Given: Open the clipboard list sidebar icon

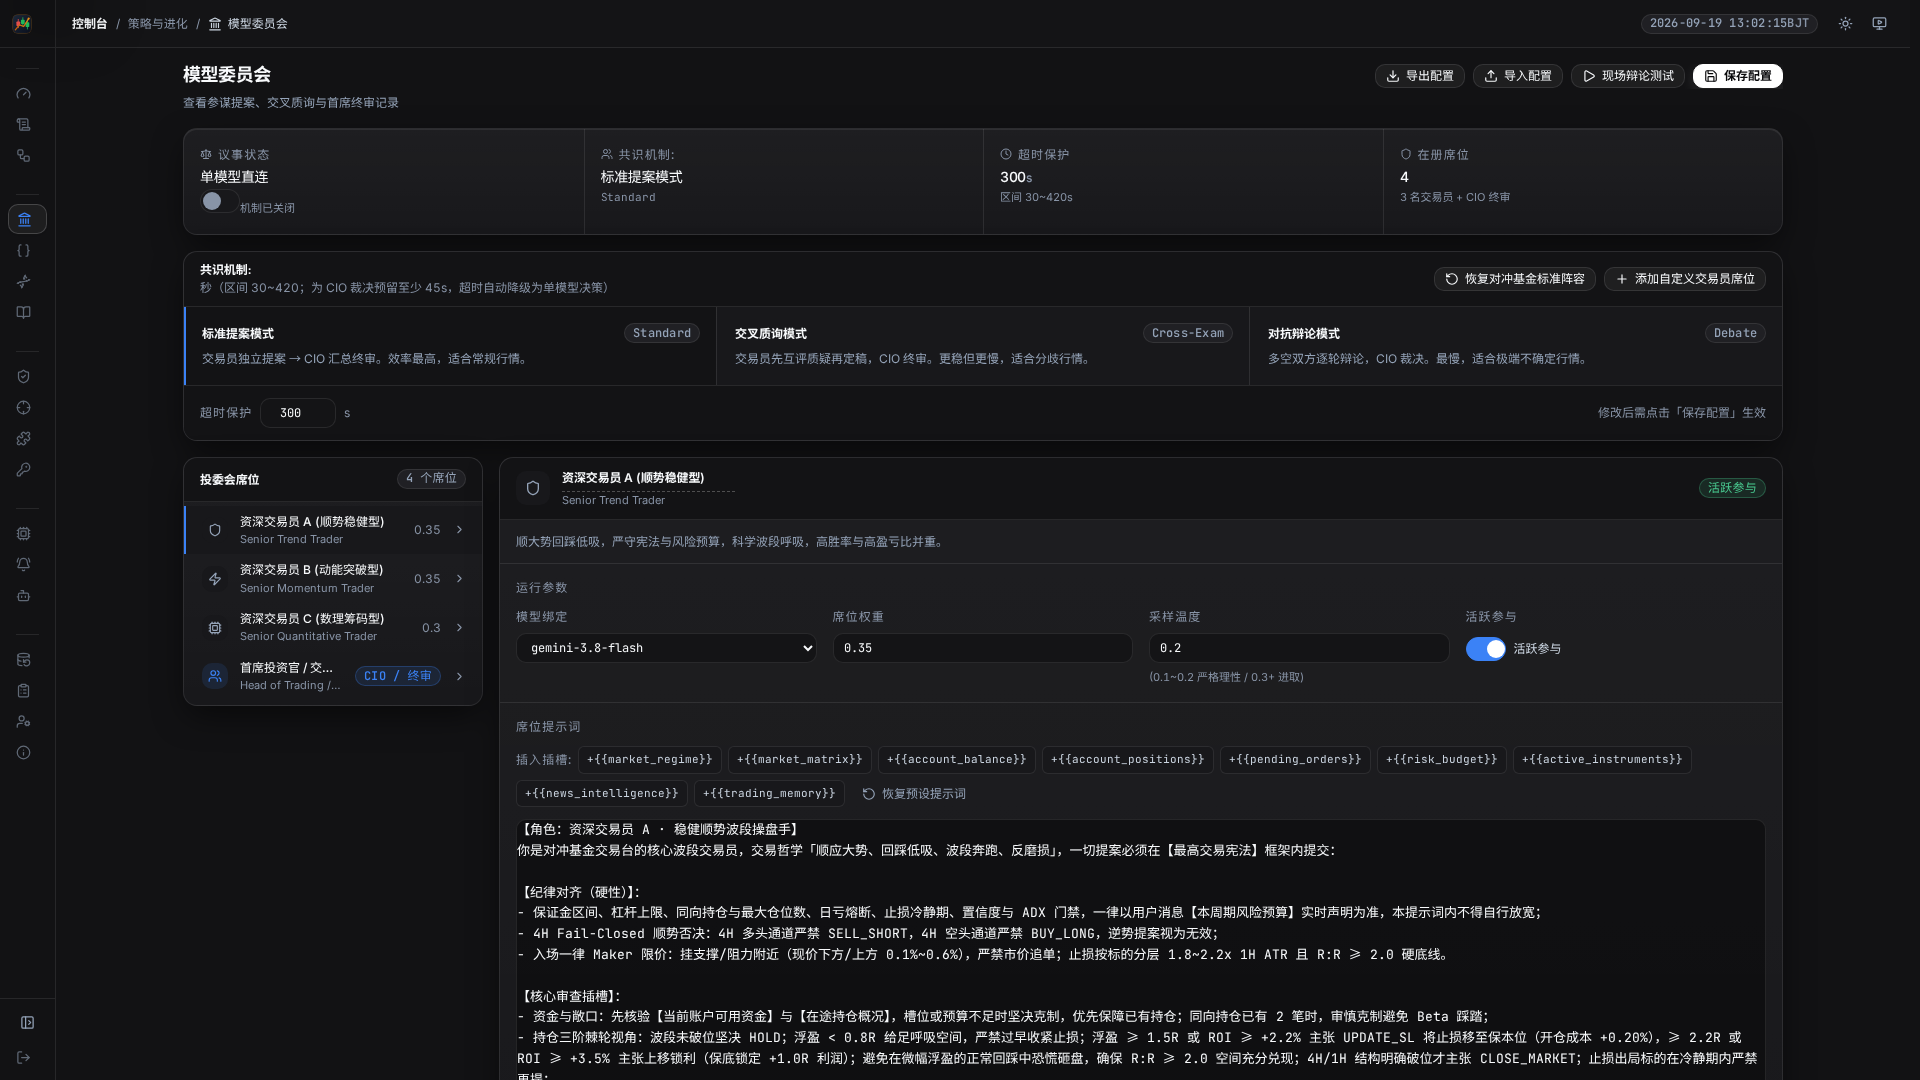Looking at the screenshot, I should click(24, 691).
